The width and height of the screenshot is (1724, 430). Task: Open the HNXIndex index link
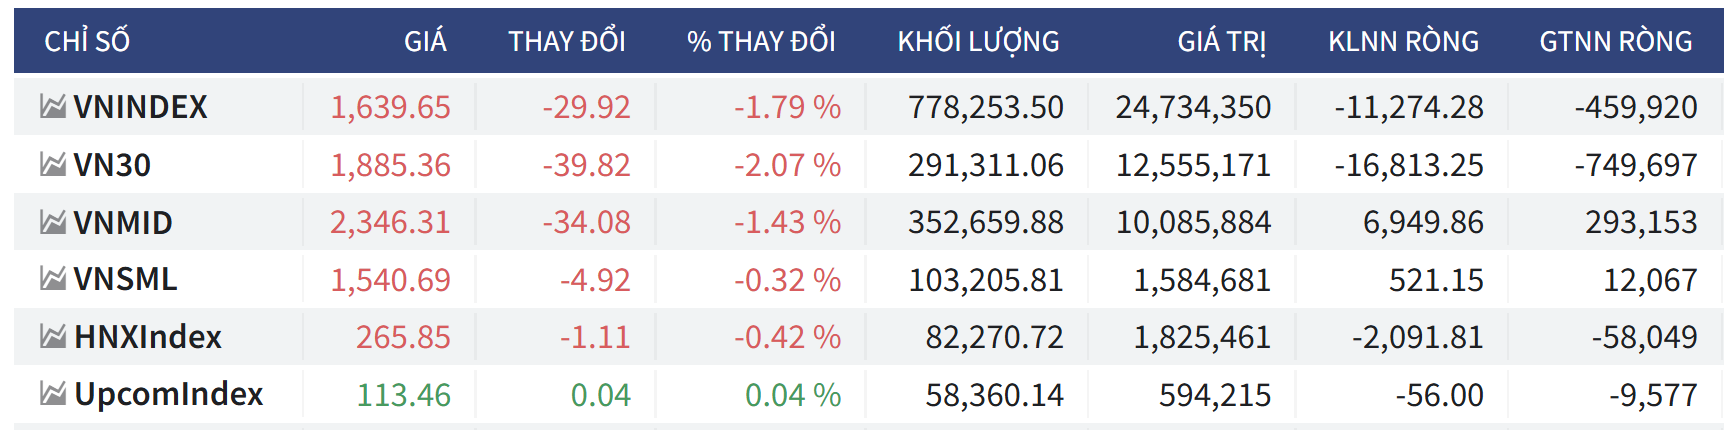tap(148, 337)
